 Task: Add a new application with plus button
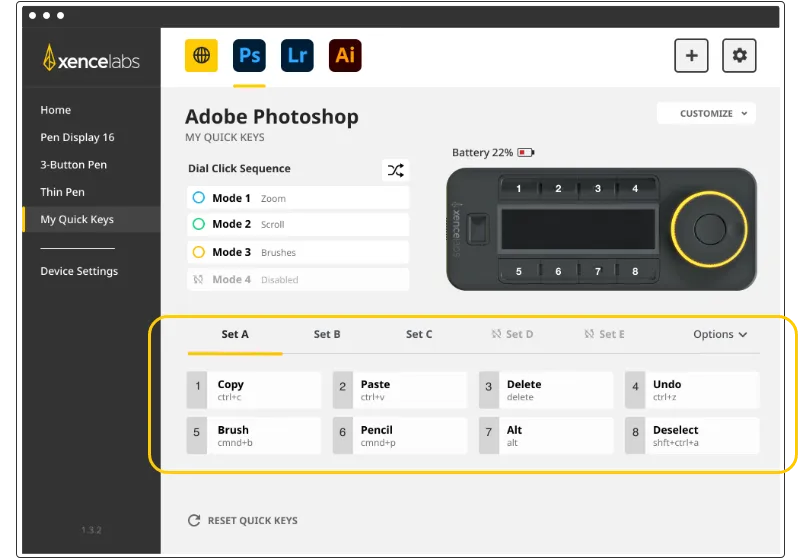[691, 55]
